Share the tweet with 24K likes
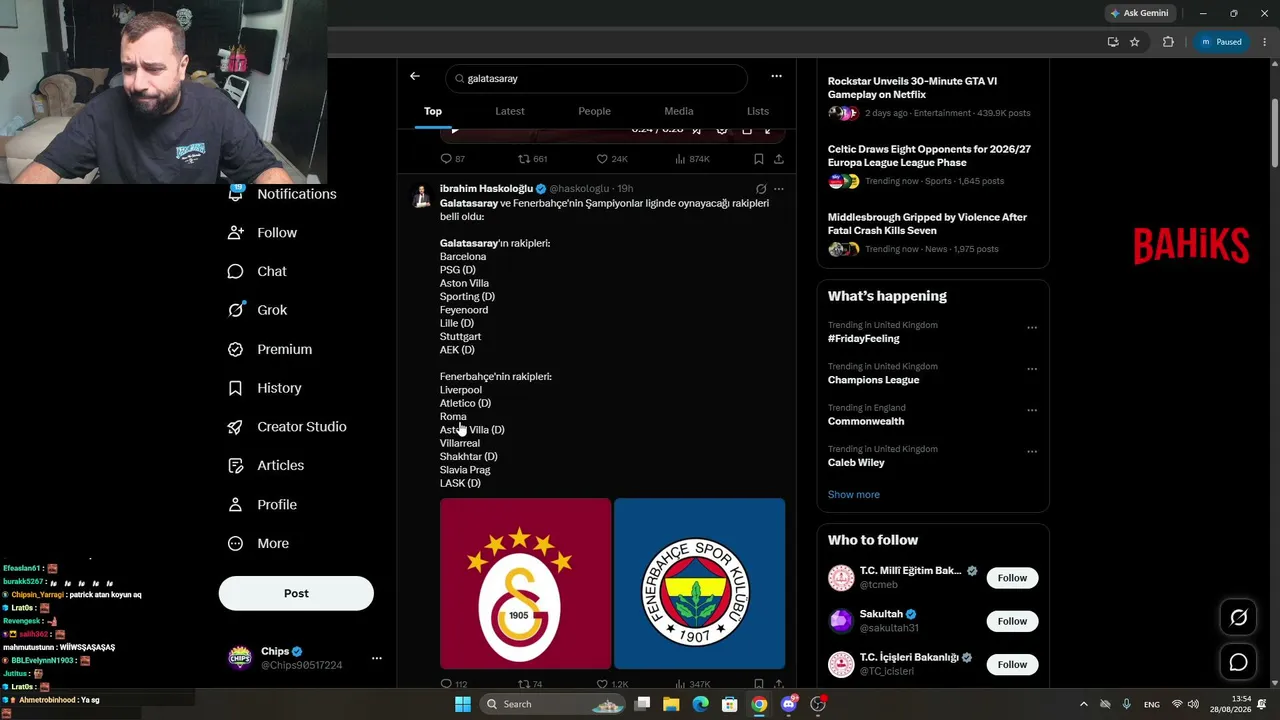The height and width of the screenshot is (720, 1280). [x=779, y=159]
